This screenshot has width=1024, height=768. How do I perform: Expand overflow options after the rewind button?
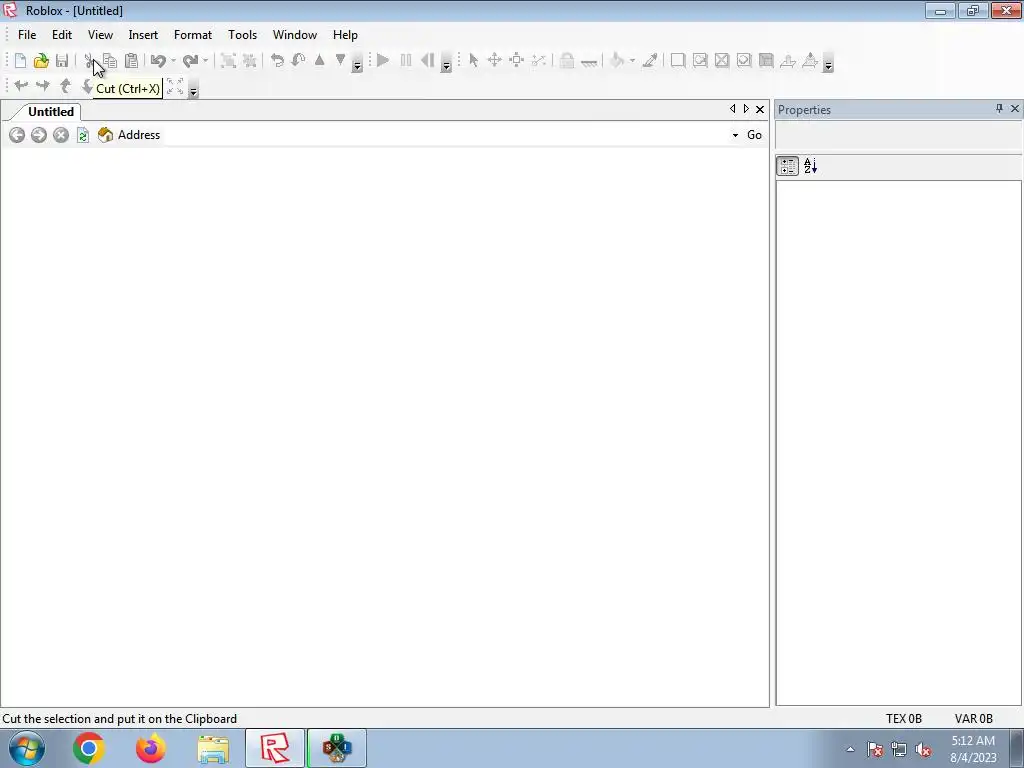pyautogui.click(x=447, y=64)
